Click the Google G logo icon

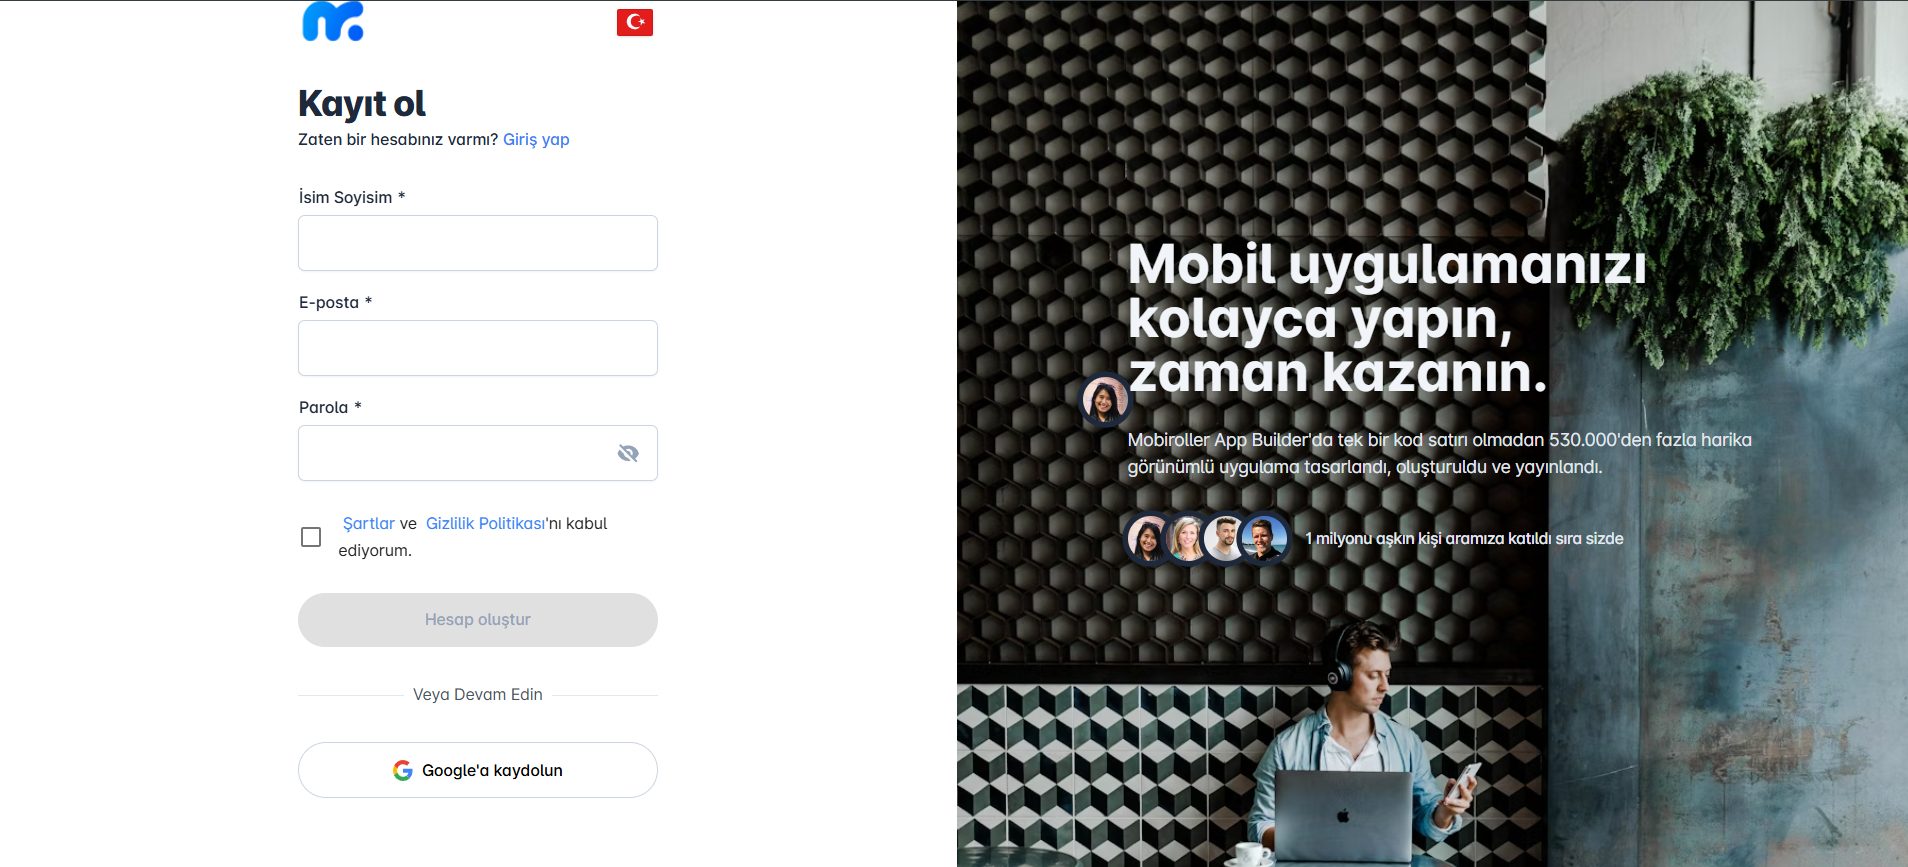click(403, 770)
